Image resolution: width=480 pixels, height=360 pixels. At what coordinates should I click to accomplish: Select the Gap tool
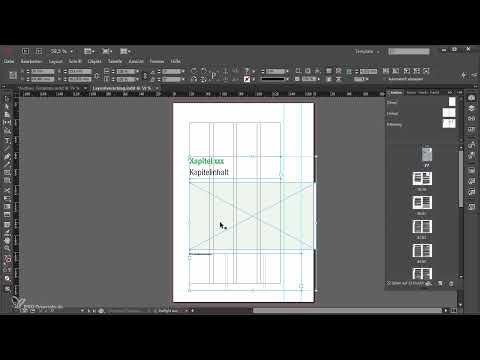click(7, 123)
